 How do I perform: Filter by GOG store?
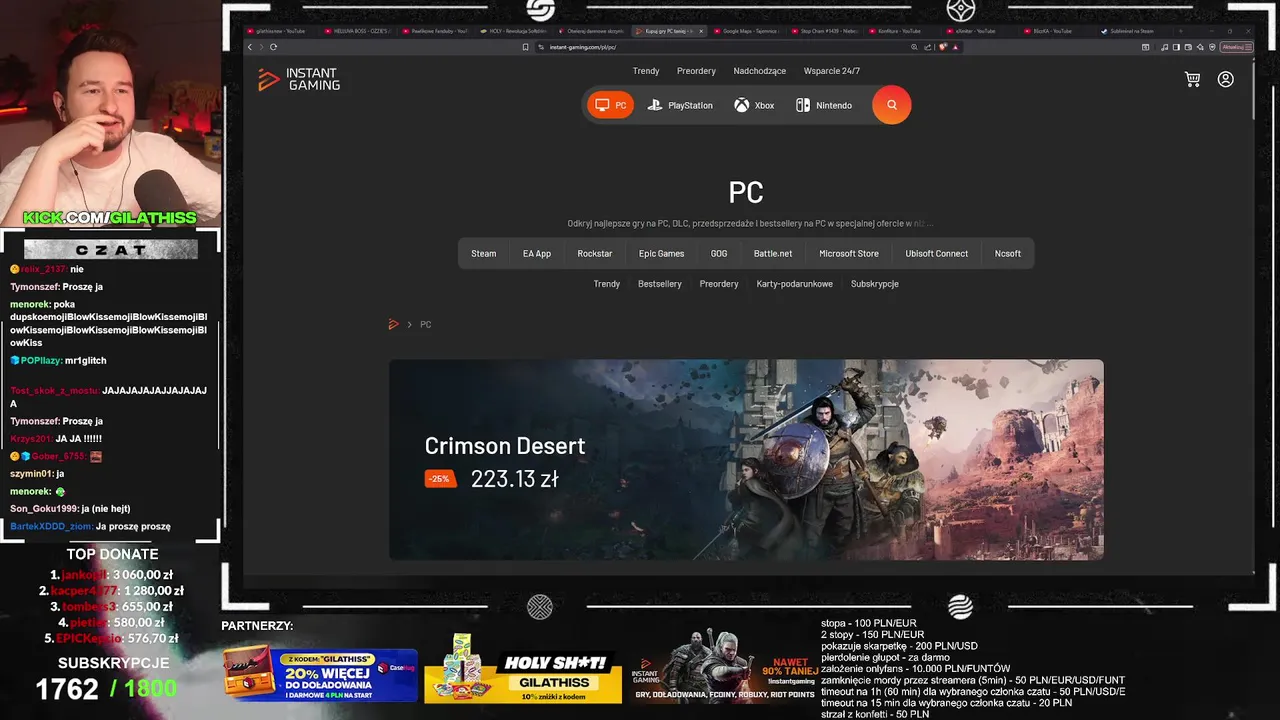[719, 254]
